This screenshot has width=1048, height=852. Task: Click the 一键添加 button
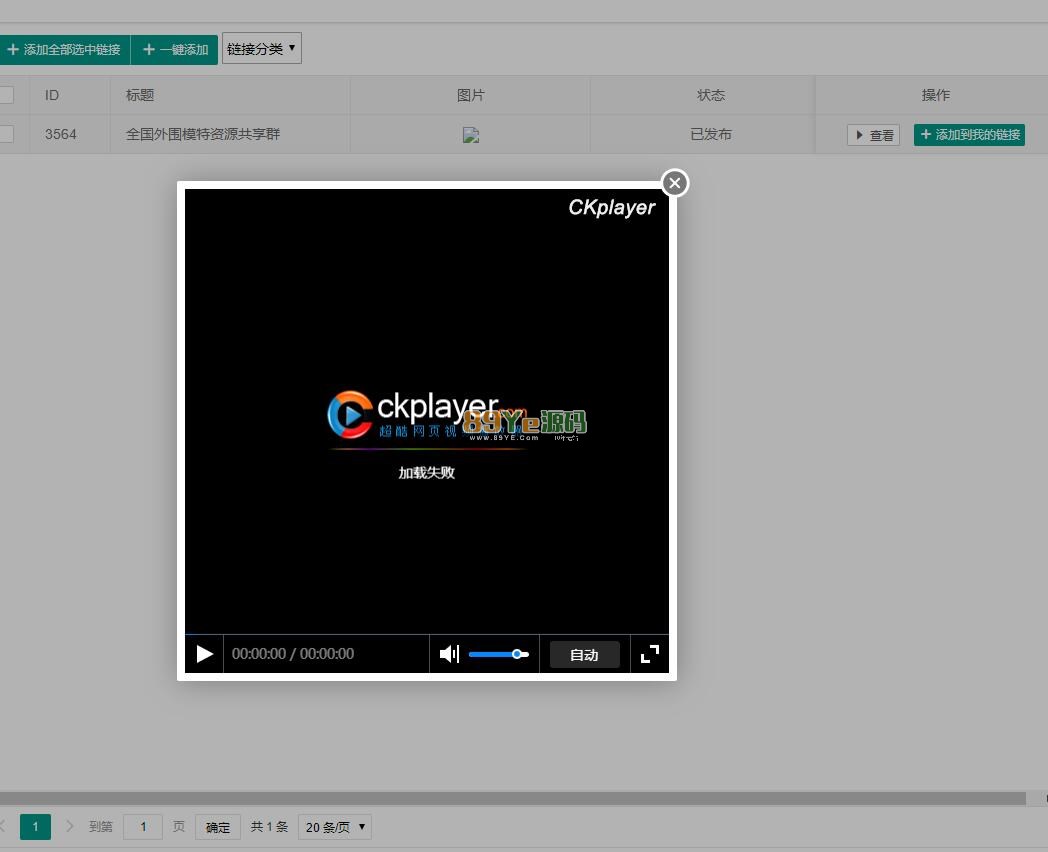pyautogui.click(x=174, y=49)
